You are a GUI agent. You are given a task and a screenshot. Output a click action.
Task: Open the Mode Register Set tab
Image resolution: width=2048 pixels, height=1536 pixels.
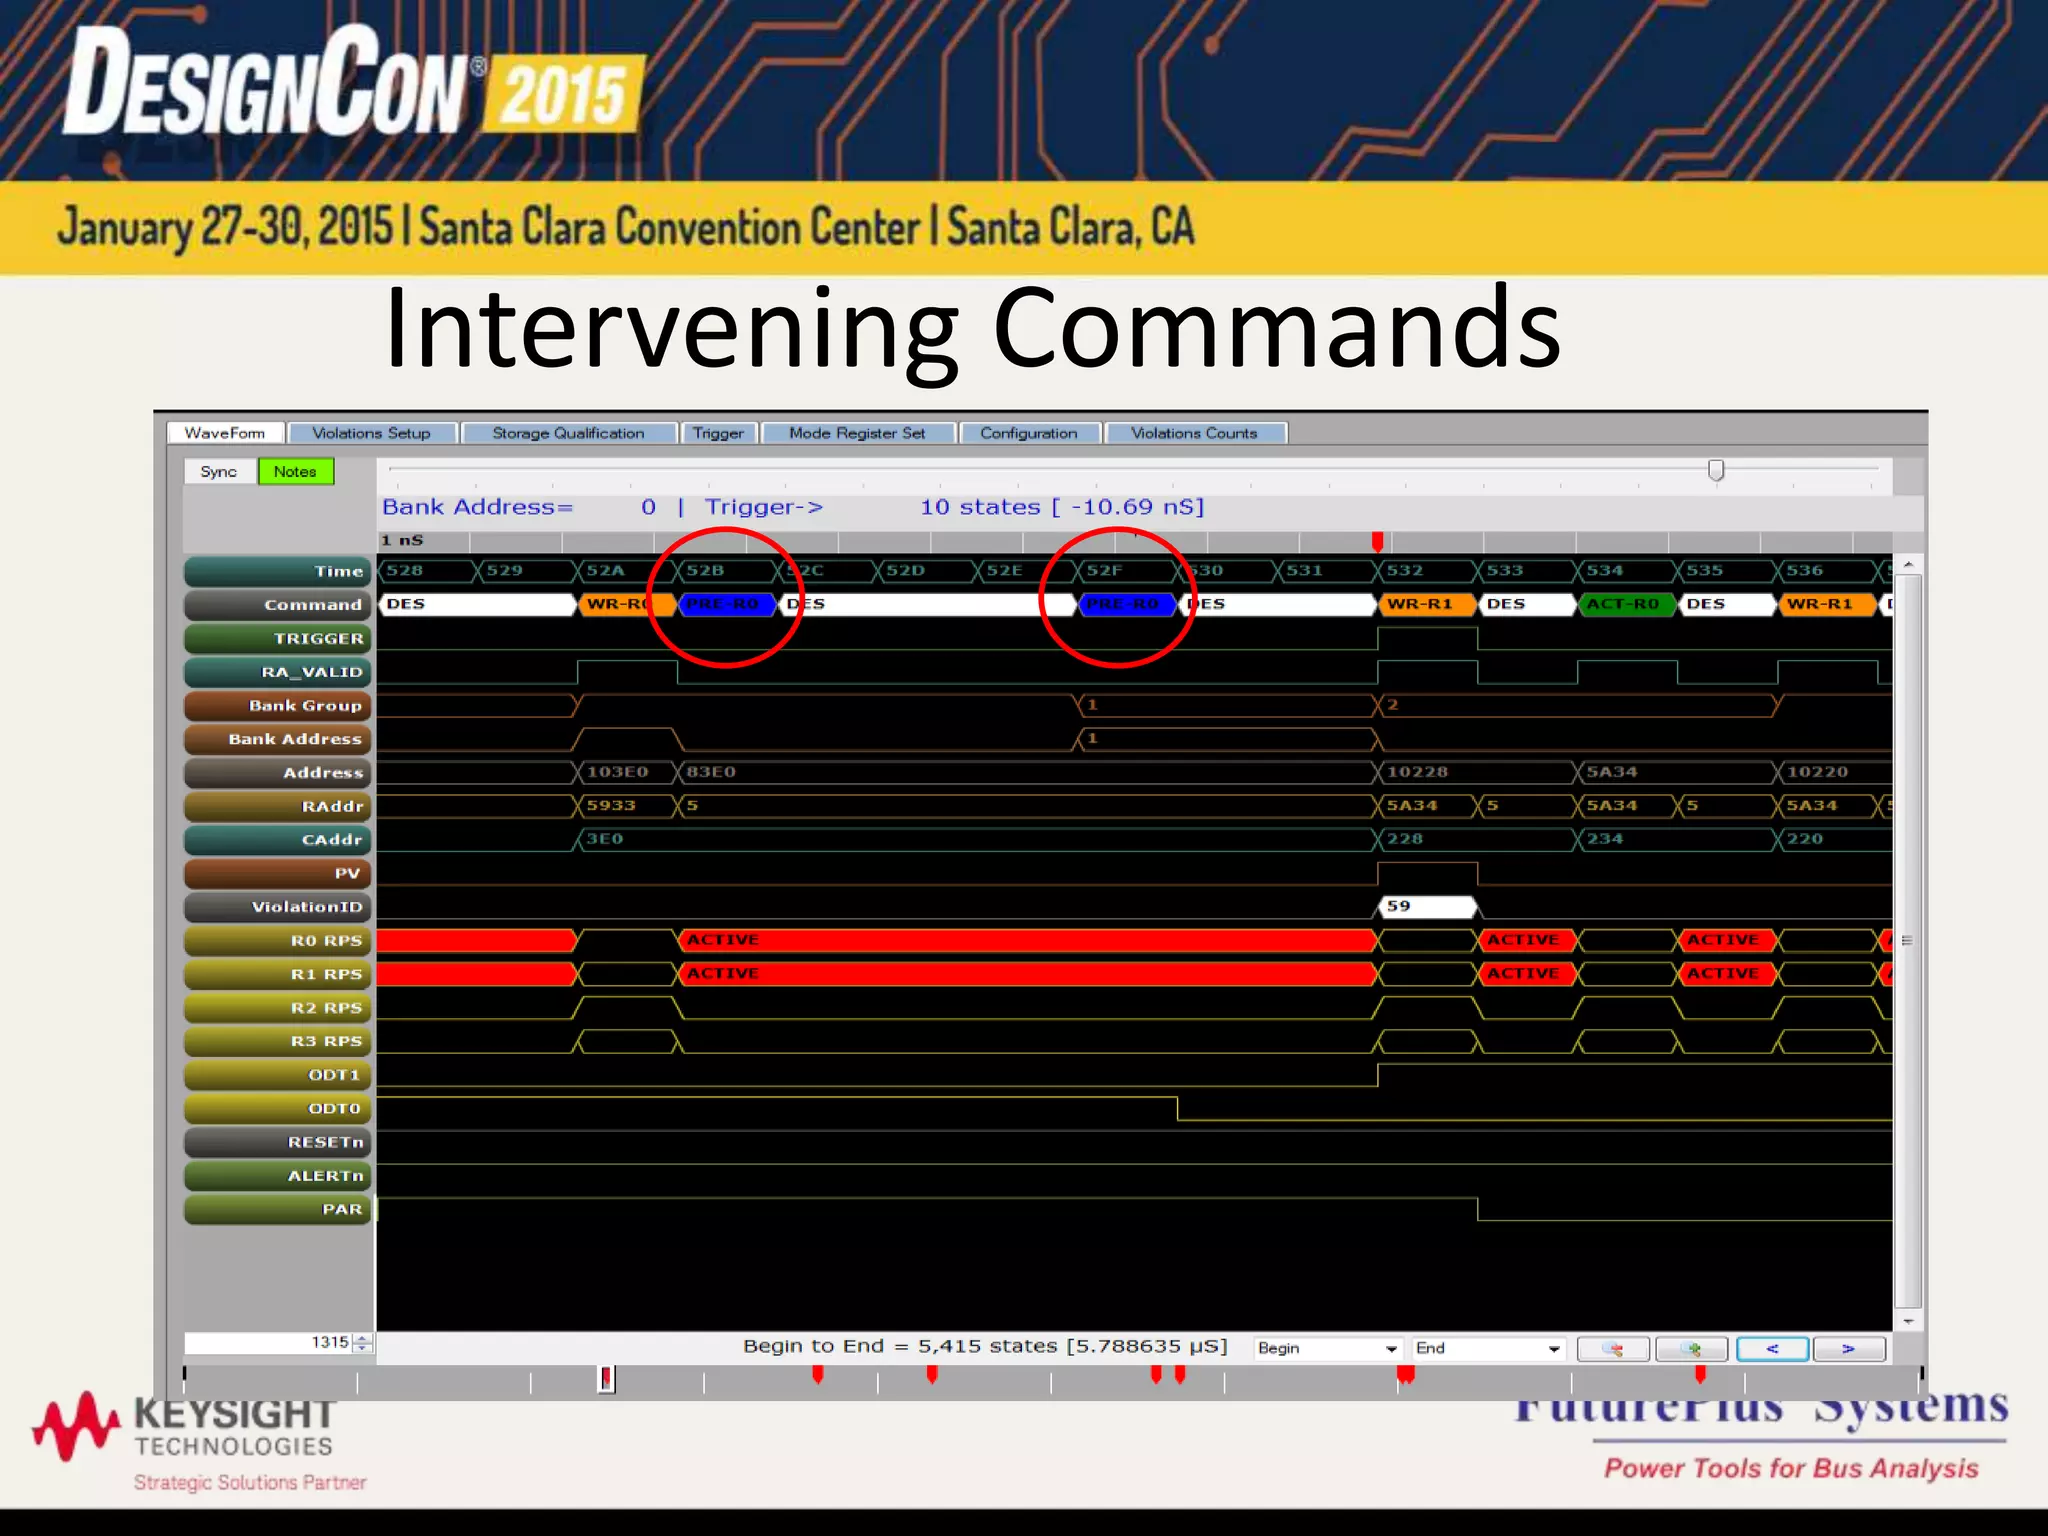857,433
